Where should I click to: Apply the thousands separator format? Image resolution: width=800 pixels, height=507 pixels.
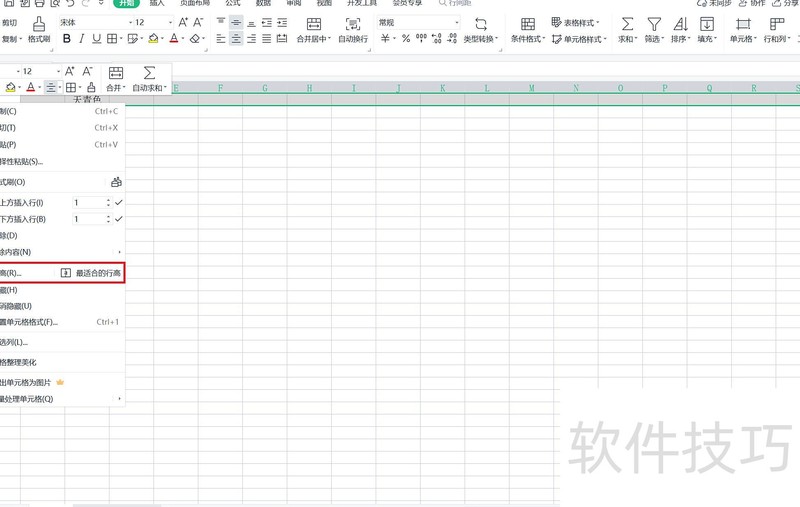pos(421,38)
